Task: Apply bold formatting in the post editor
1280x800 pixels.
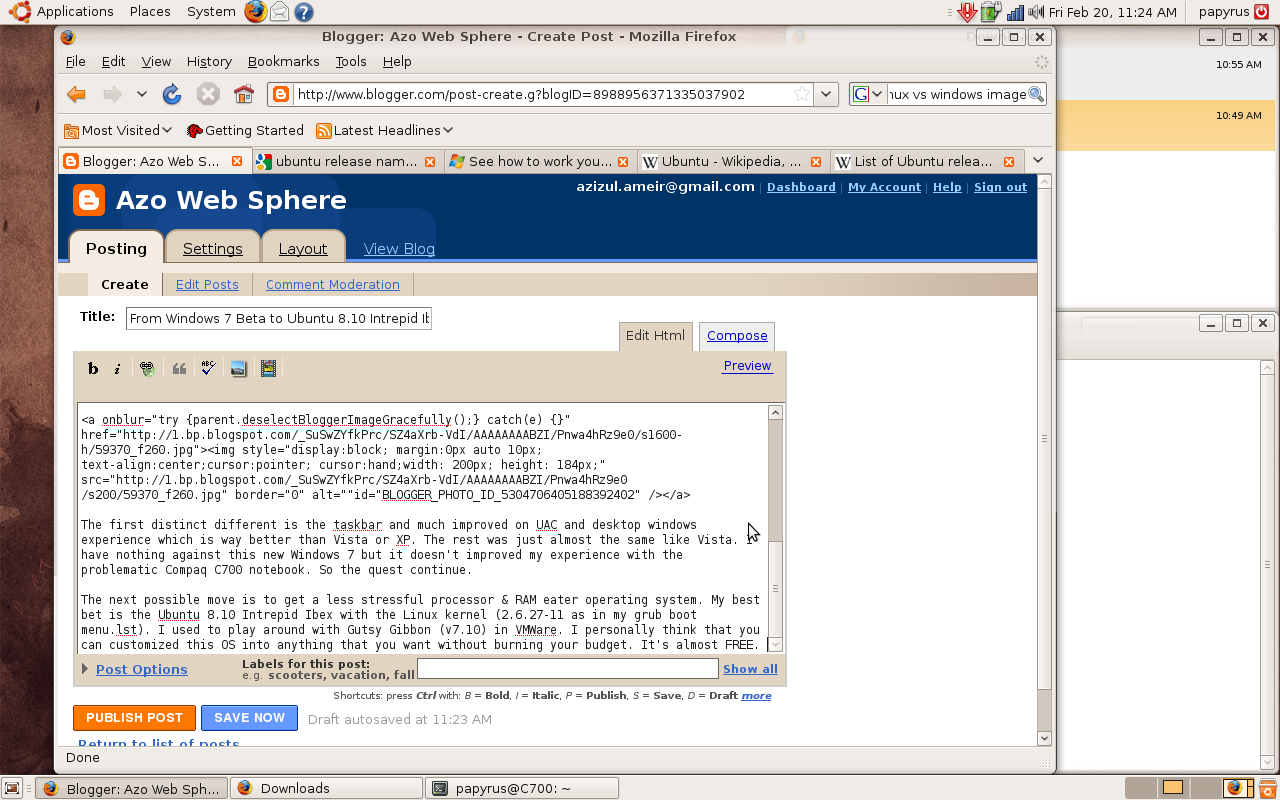Action: (93, 369)
